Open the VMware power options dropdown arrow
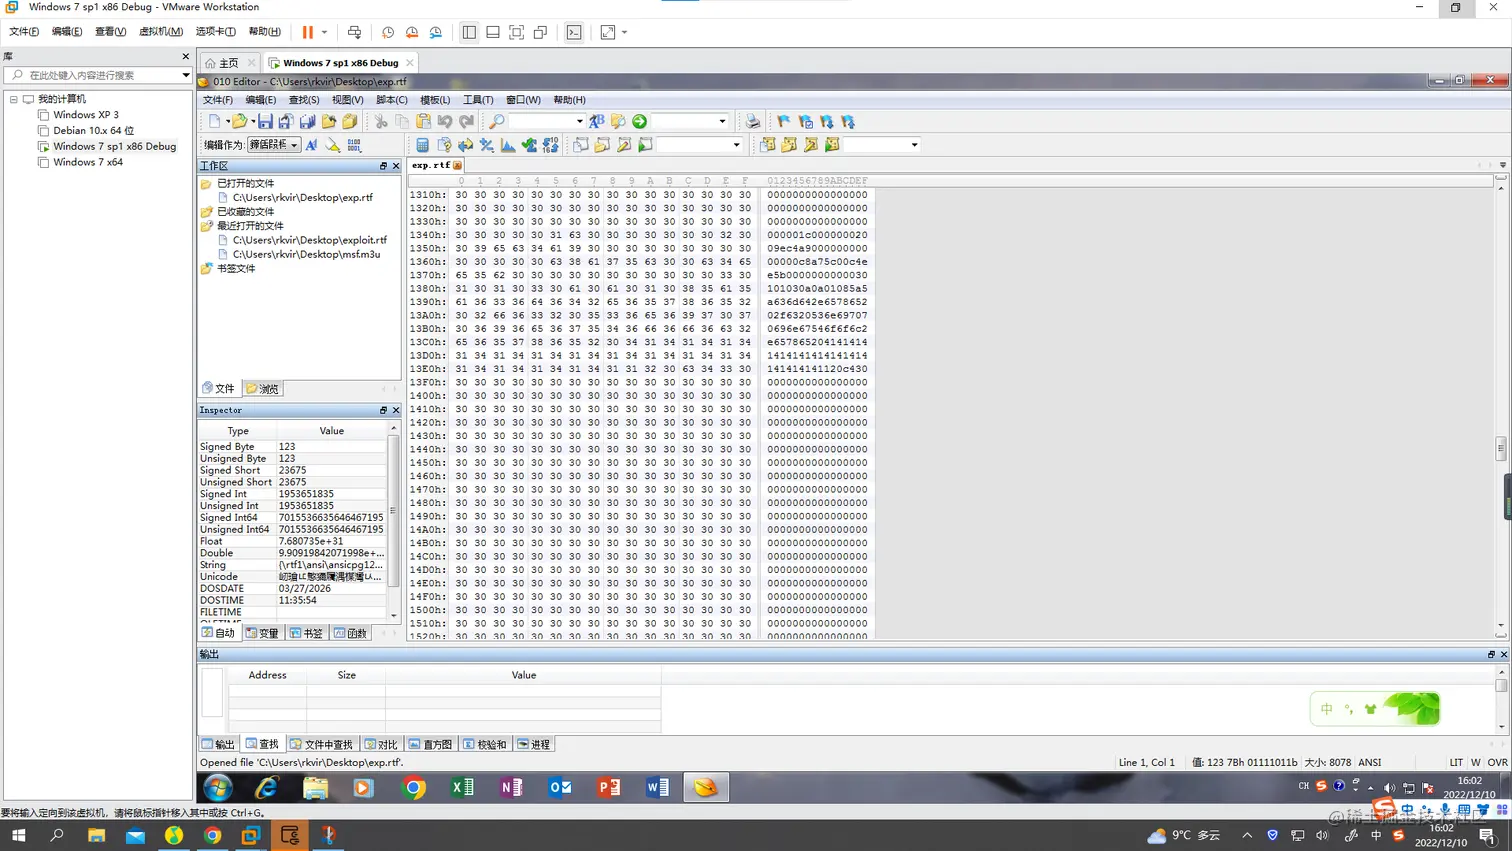The image size is (1512, 851). click(x=324, y=32)
